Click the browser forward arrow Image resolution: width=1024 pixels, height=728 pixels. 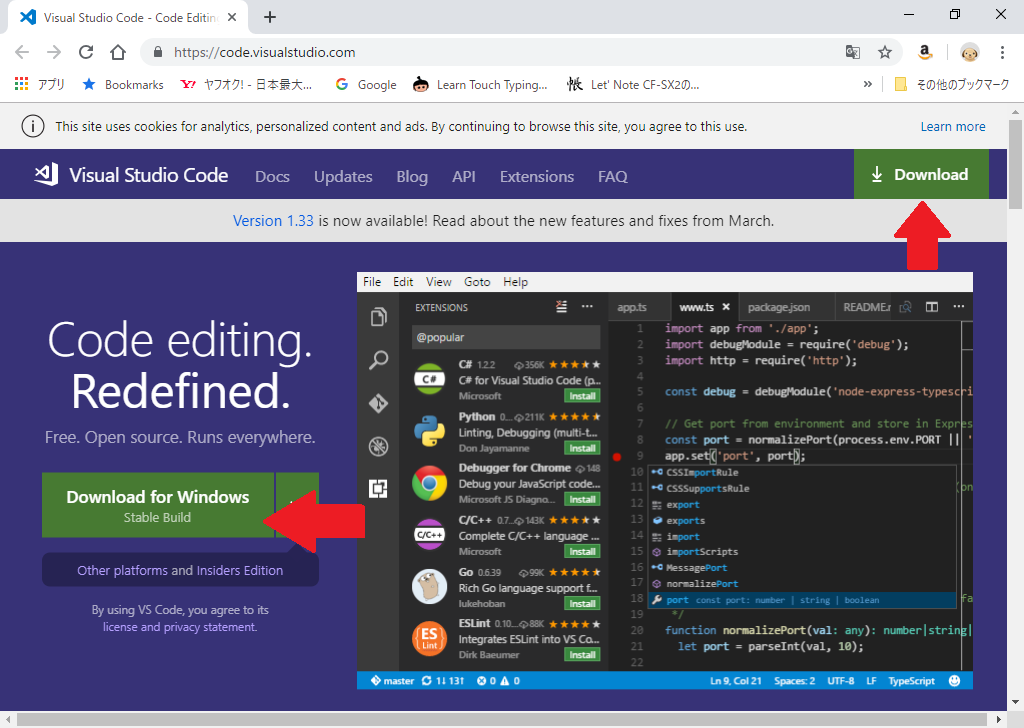[54, 52]
